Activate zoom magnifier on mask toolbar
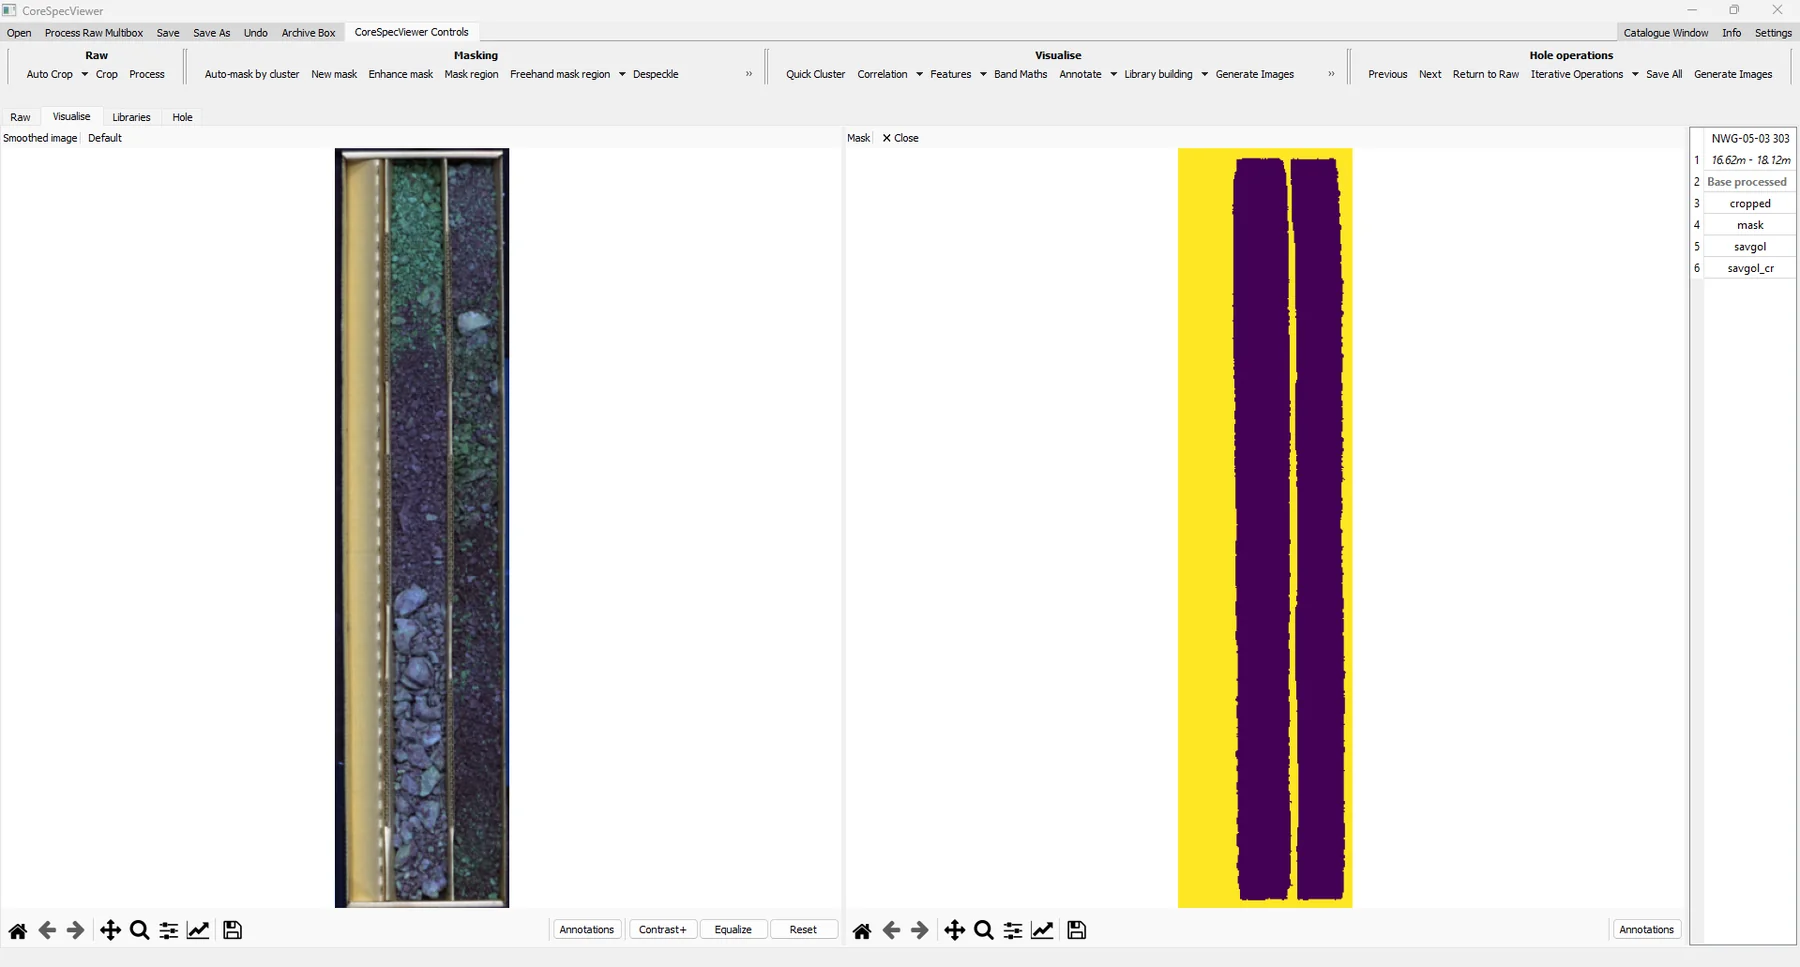Image resolution: width=1800 pixels, height=967 pixels. [984, 930]
